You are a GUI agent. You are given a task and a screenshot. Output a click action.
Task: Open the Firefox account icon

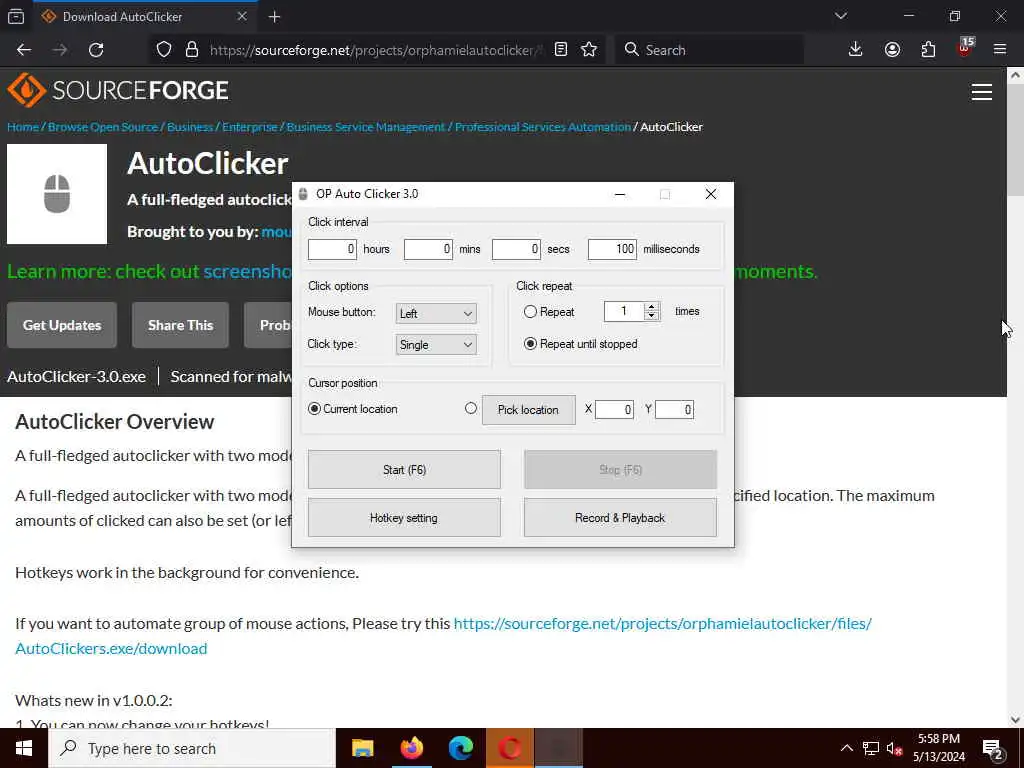coord(892,50)
